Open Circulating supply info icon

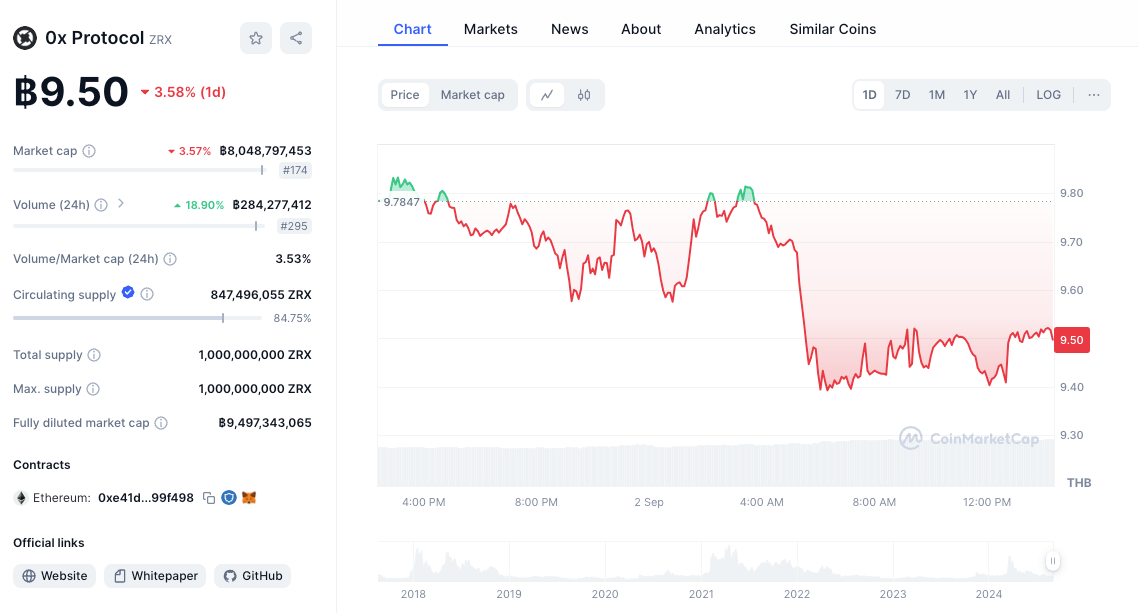pyautogui.click(x=147, y=295)
